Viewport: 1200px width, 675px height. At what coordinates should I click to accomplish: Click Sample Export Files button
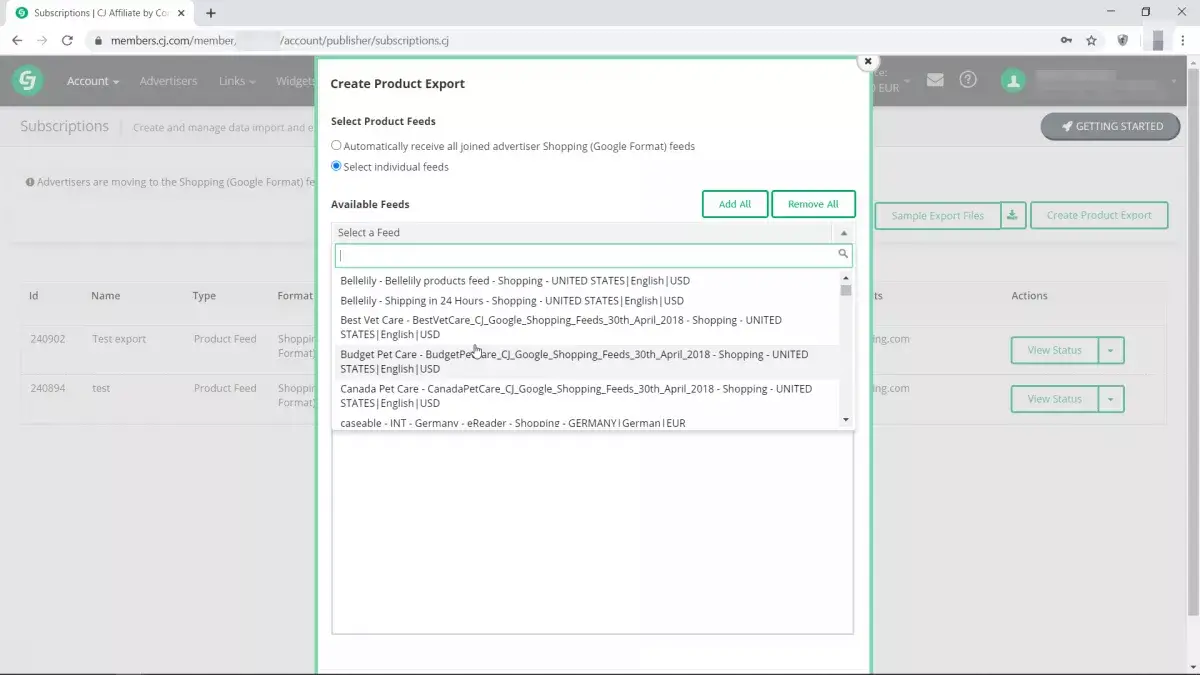click(938, 215)
